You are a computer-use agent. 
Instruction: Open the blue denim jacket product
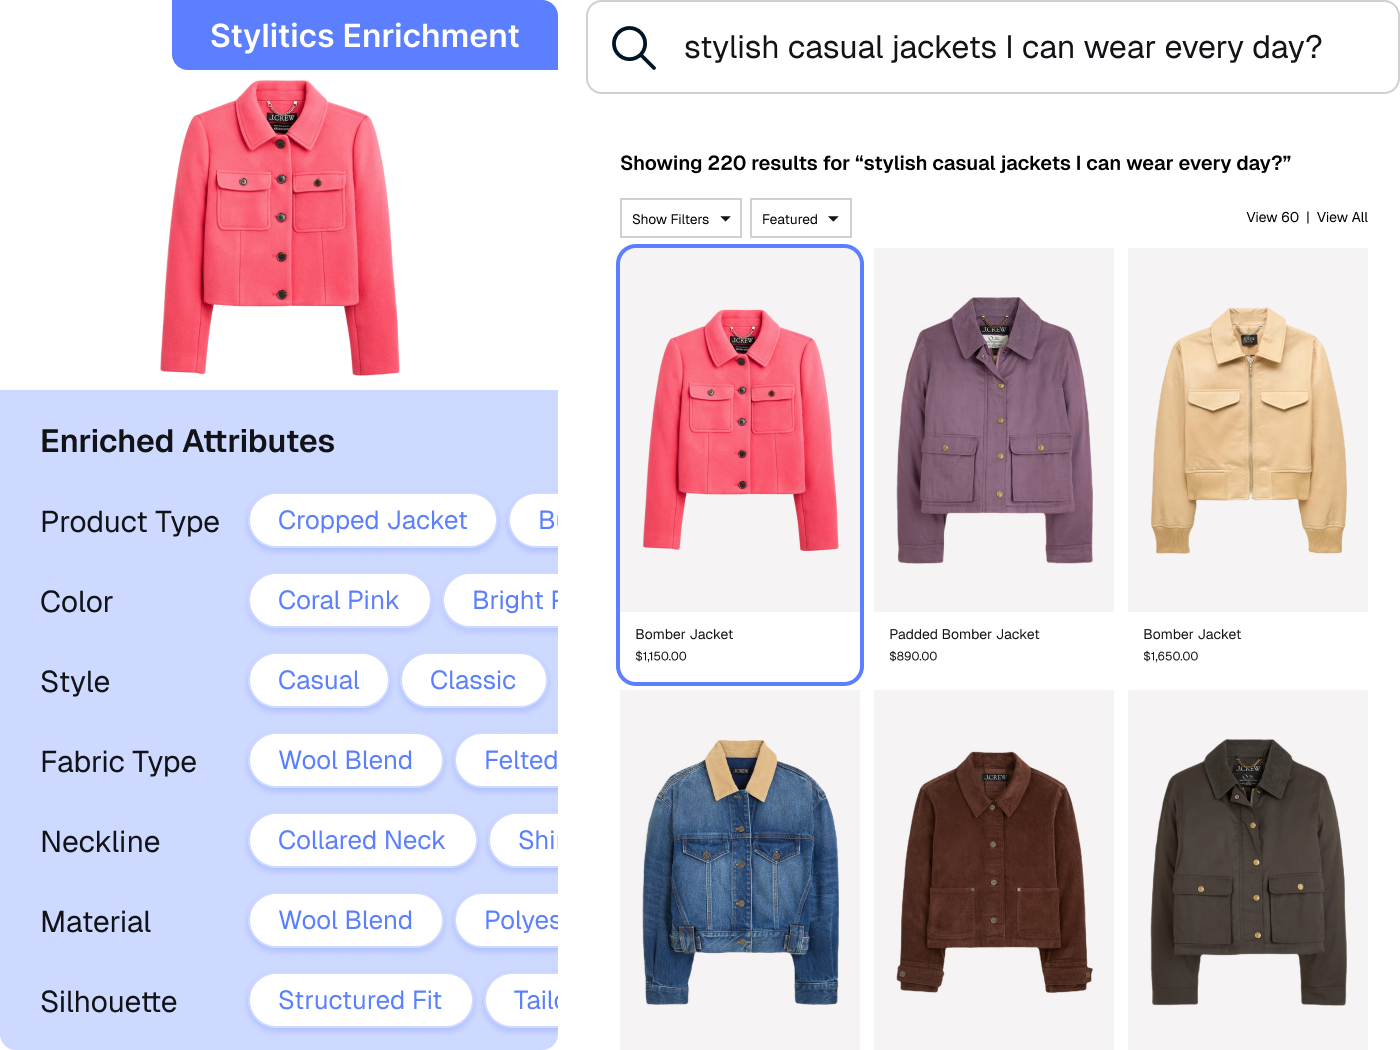point(740,870)
